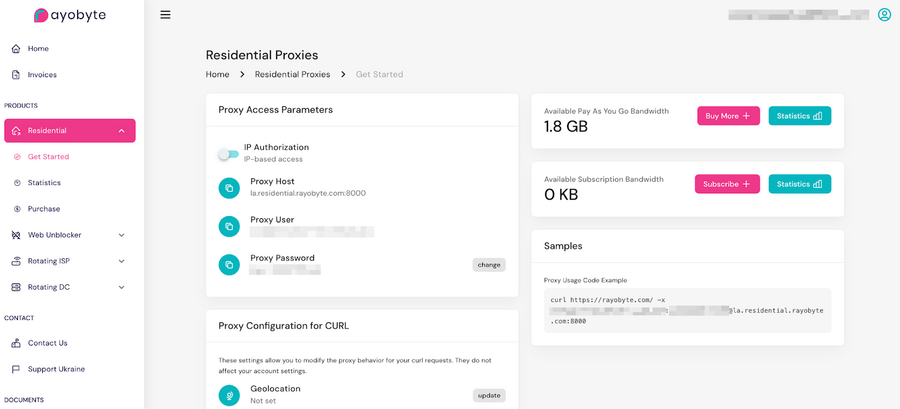Expand the Rotating DC submenu chevron
Screen dimensions: 900x409
tap(121, 287)
